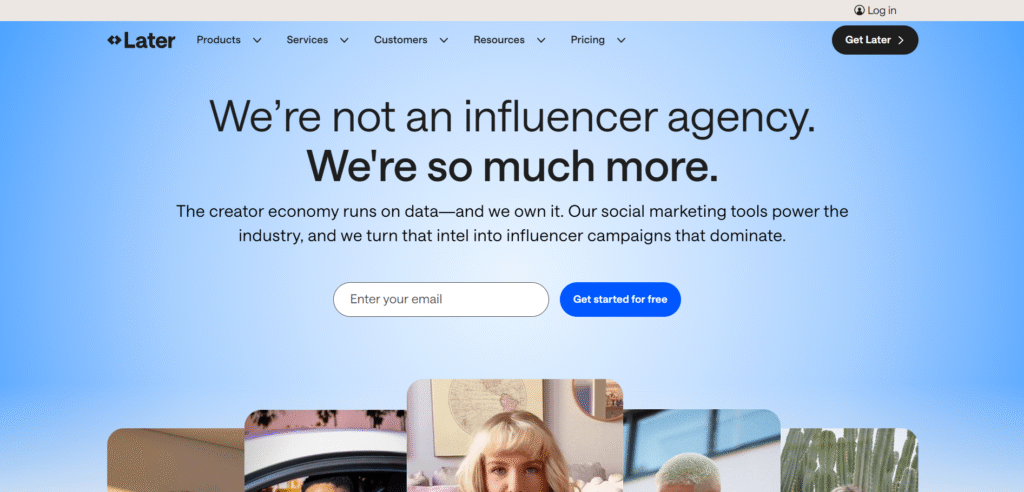Expand the Pricing chevron

pyautogui.click(x=621, y=41)
